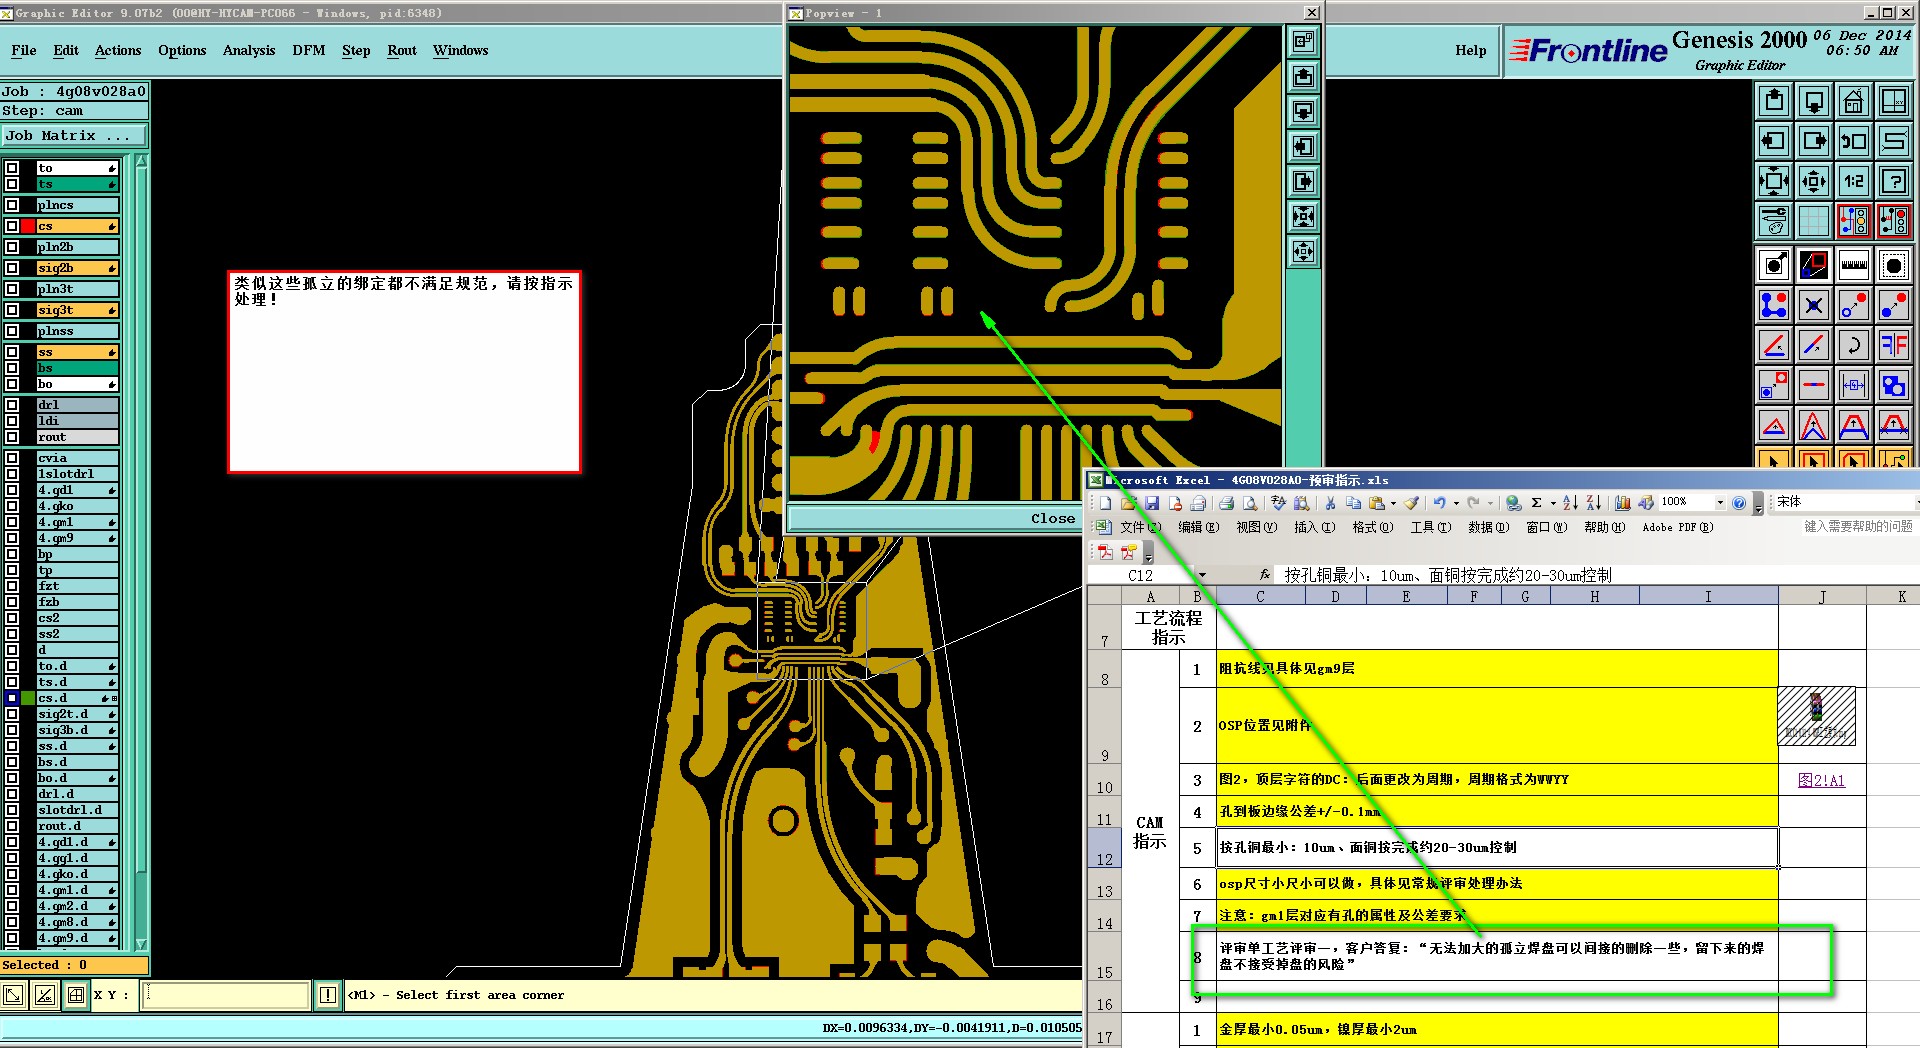The height and width of the screenshot is (1048, 1920).
Task: Click column C header in Excel
Action: [x=1260, y=597]
